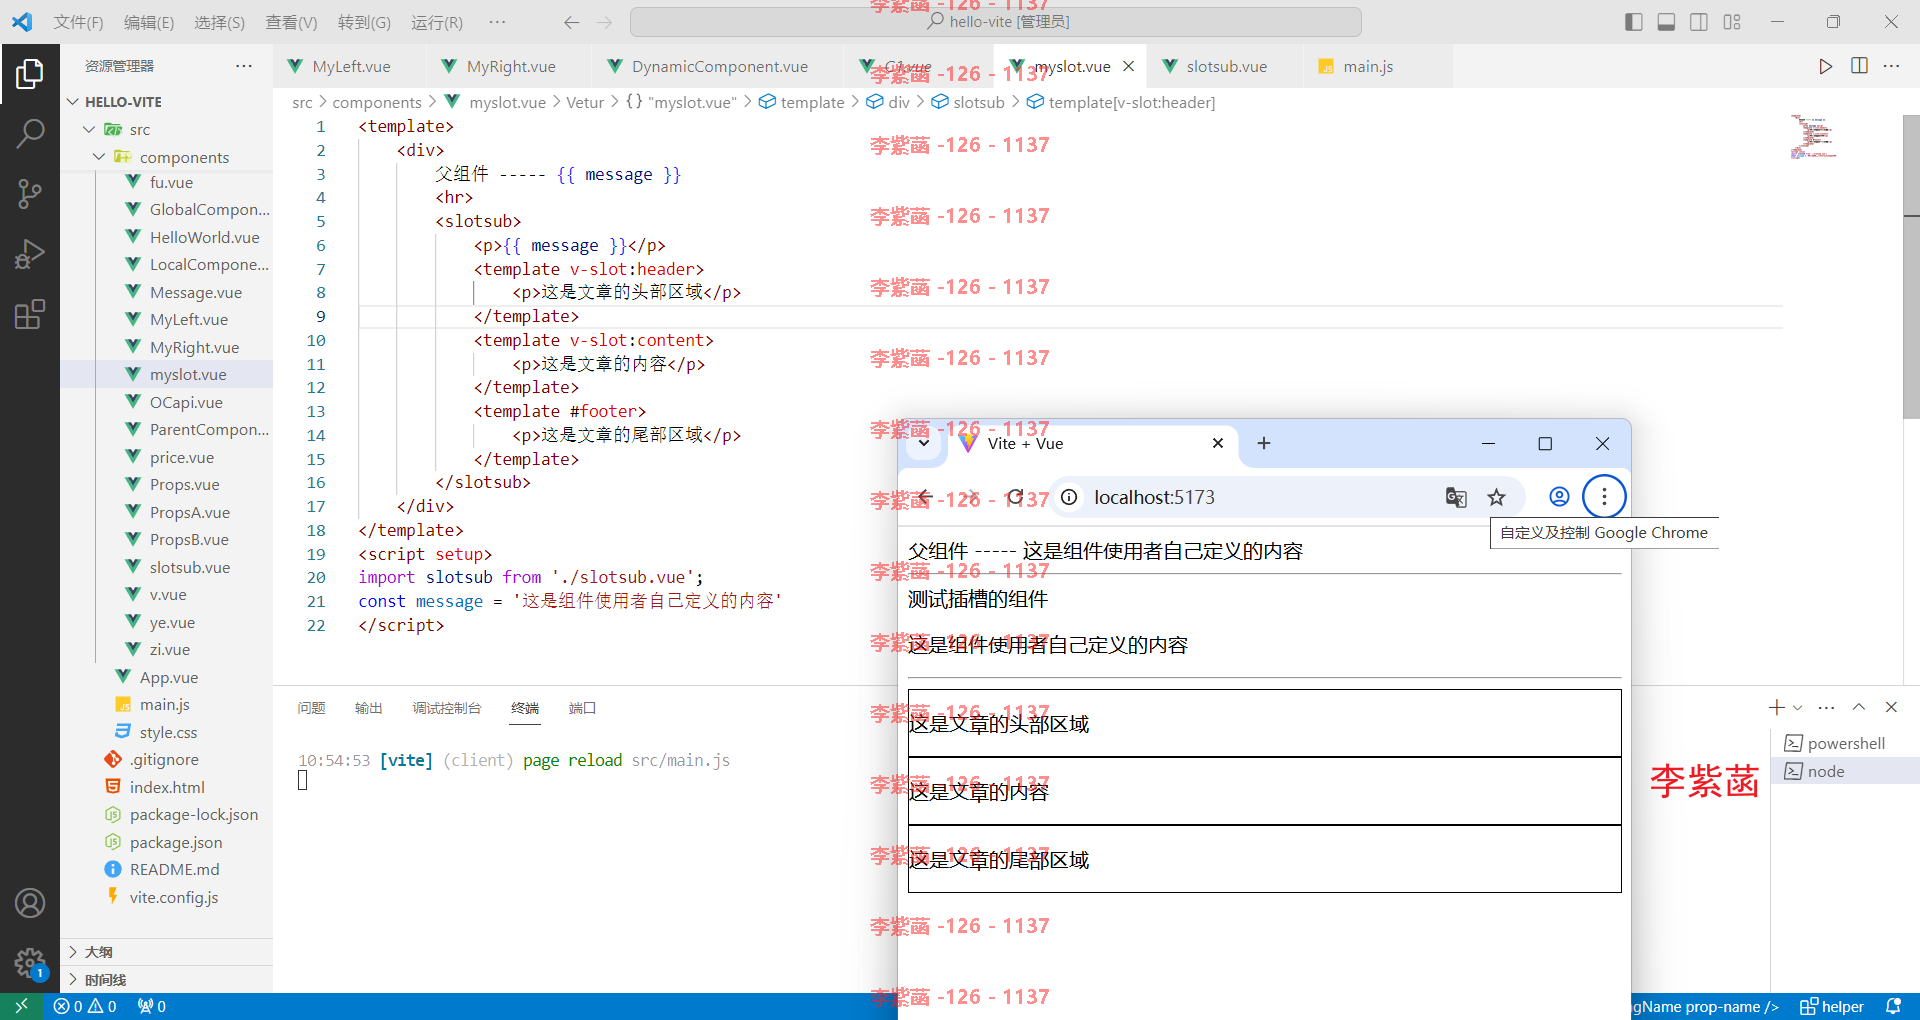Collapse the HELLO-VITE root folder
This screenshot has width=1920, height=1020.
(x=166, y=102)
